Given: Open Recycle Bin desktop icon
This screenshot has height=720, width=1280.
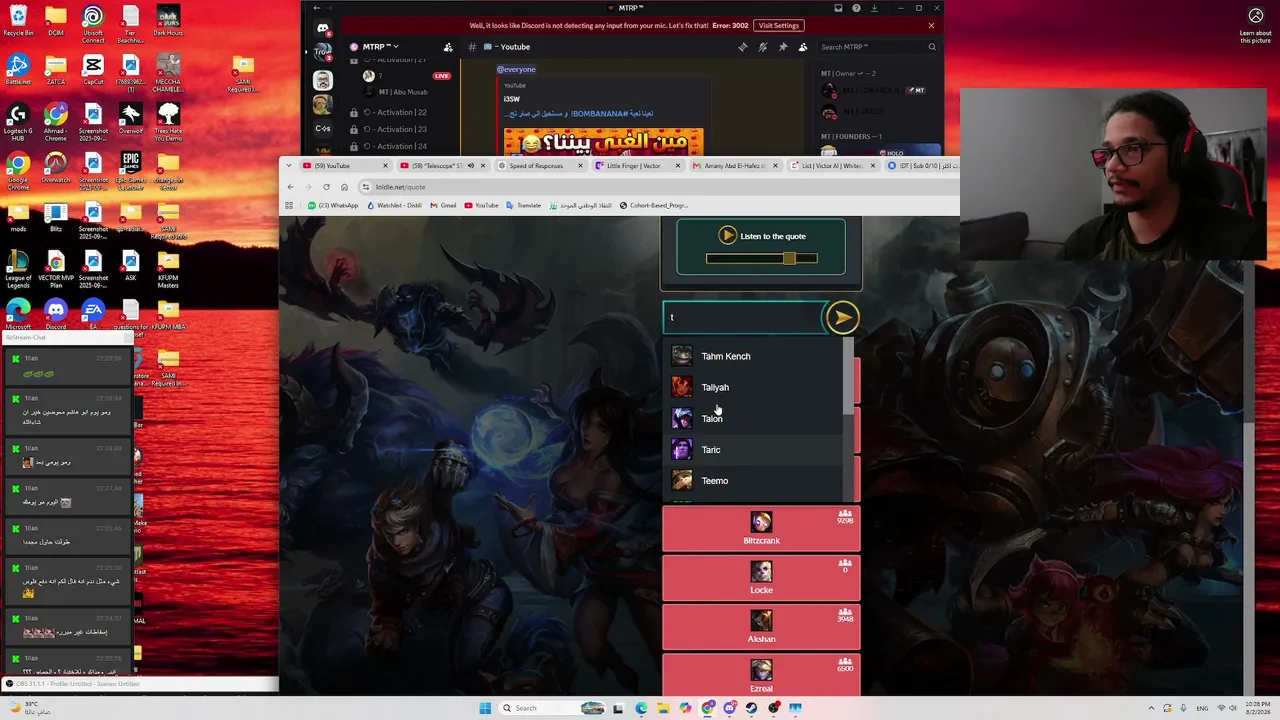Looking at the screenshot, I should tap(18, 20).
